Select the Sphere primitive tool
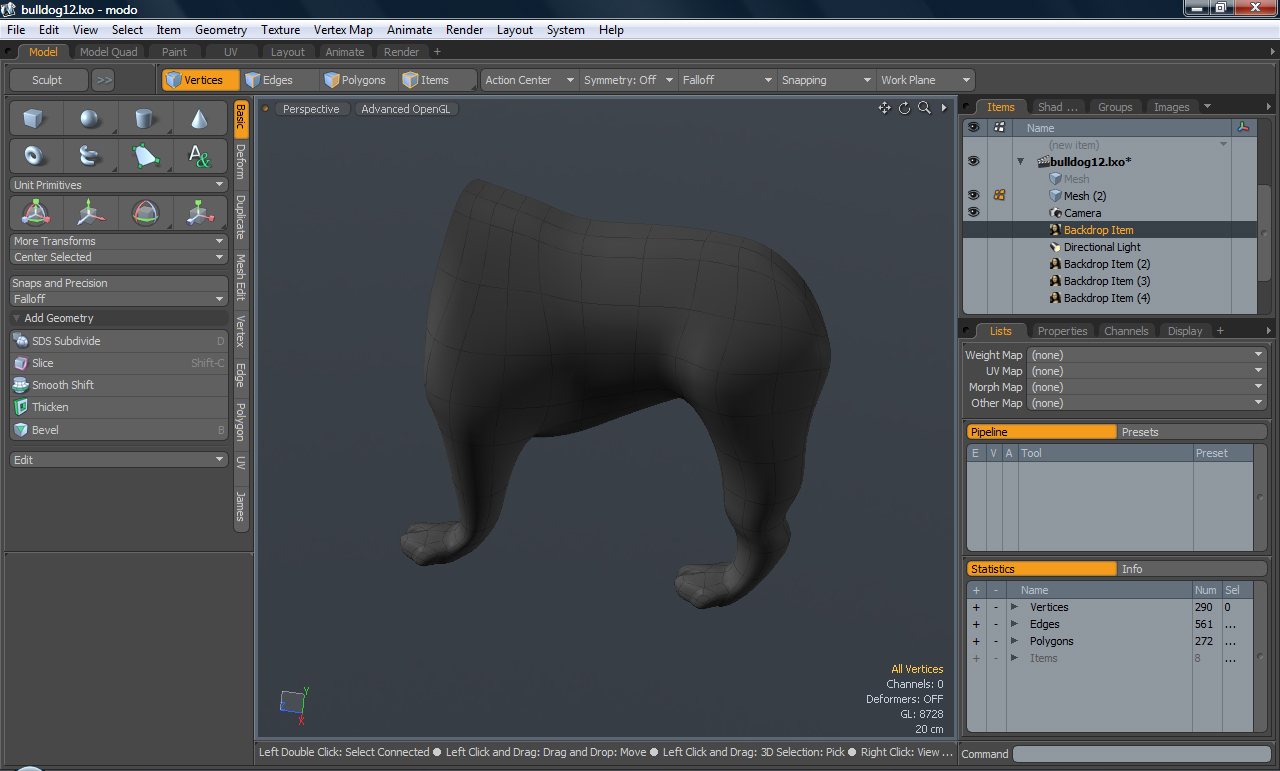1280x771 pixels. pyautogui.click(x=90, y=119)
